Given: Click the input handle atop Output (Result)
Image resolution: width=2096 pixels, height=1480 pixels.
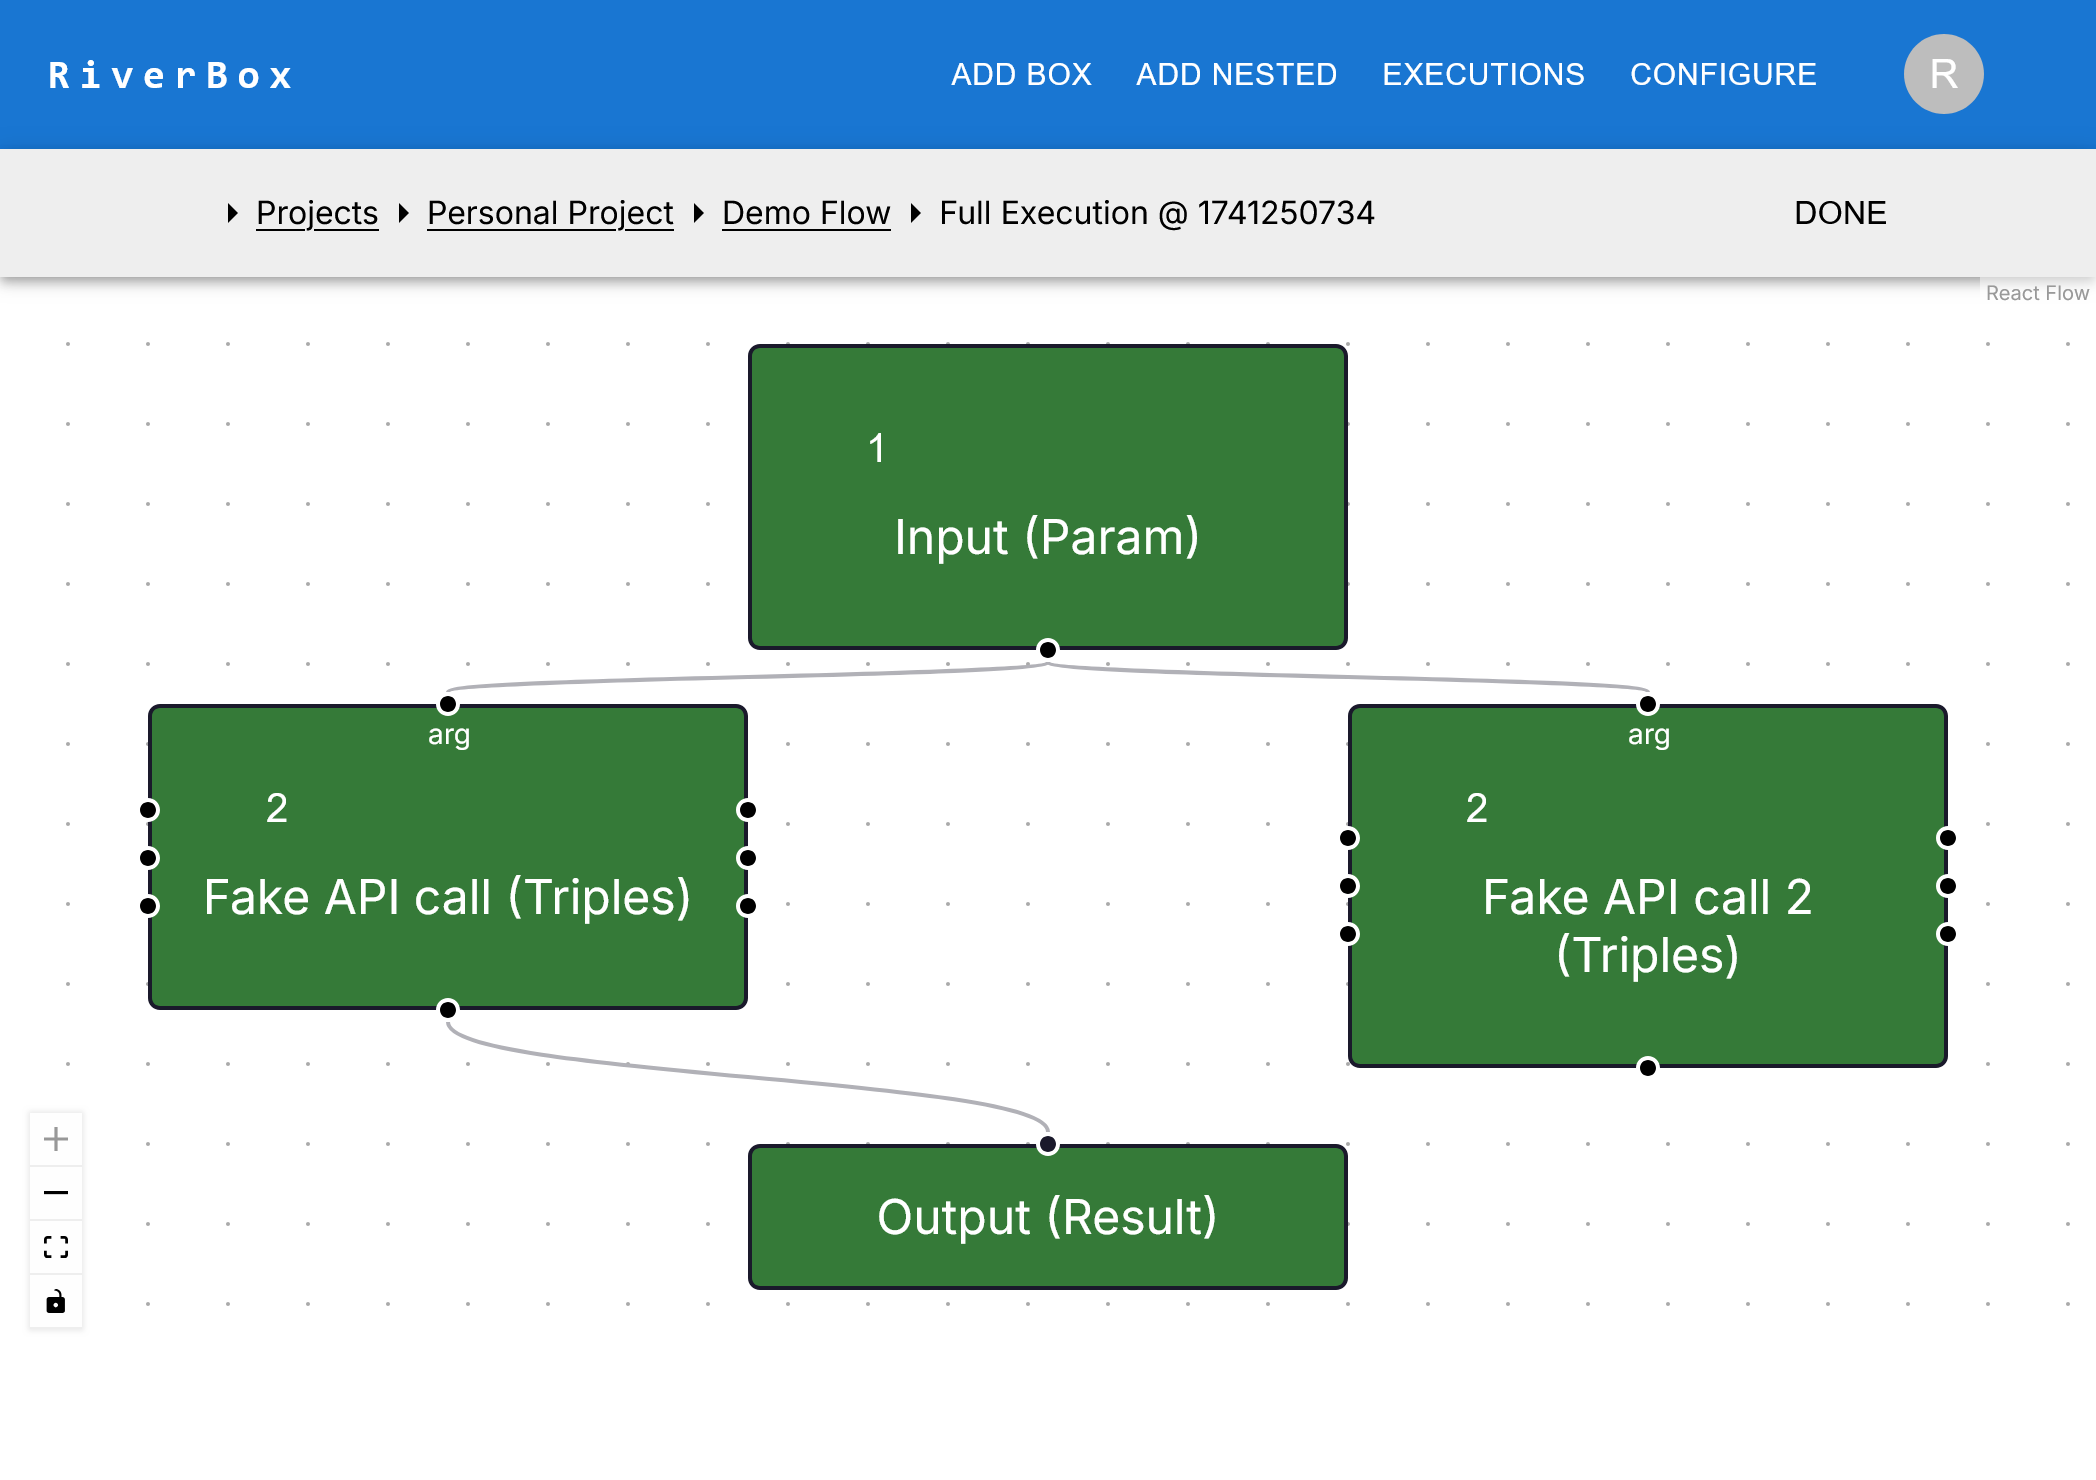Looking at the screenshot, I should (1047, 1146).
